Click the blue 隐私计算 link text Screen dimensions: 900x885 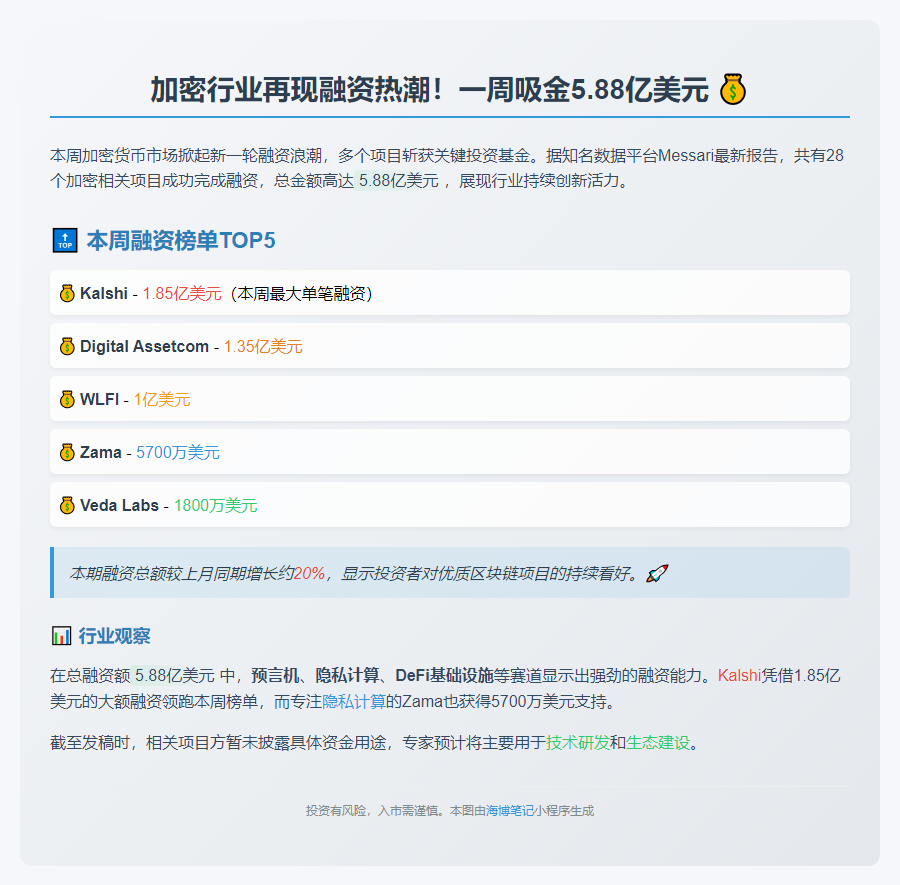click(x=354, y=701)
